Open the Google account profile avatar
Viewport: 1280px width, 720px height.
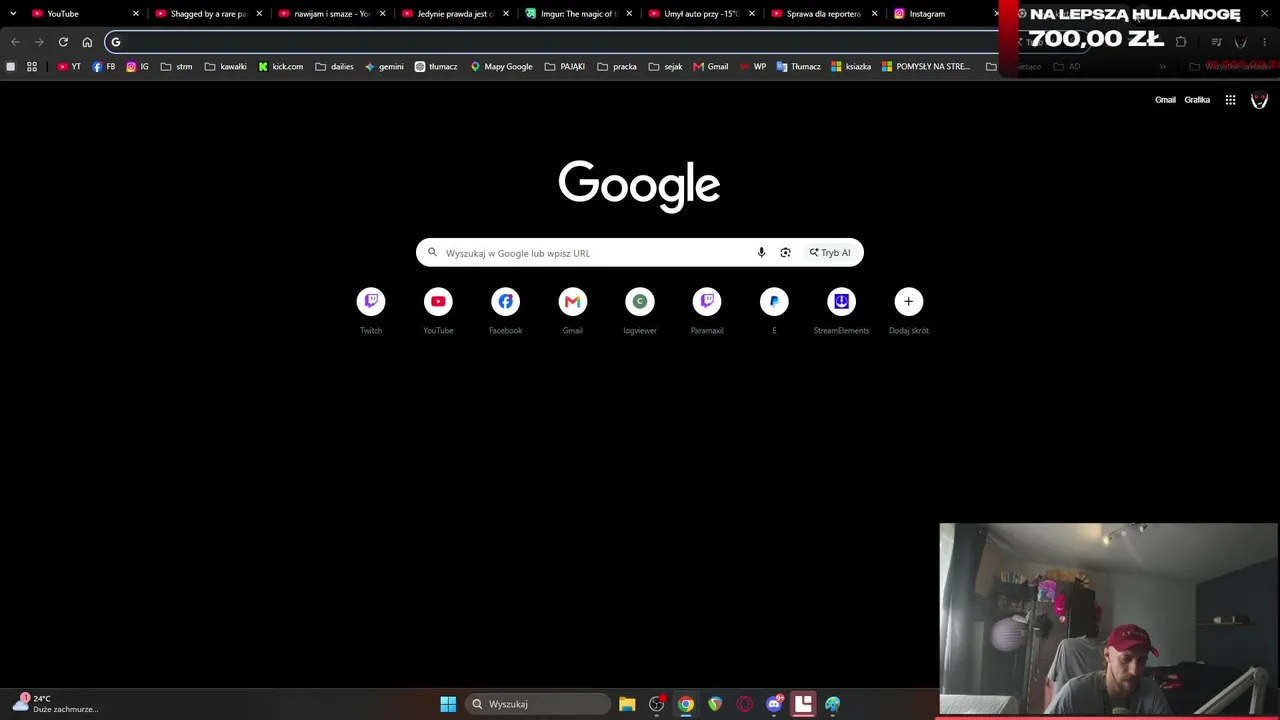1259,100
